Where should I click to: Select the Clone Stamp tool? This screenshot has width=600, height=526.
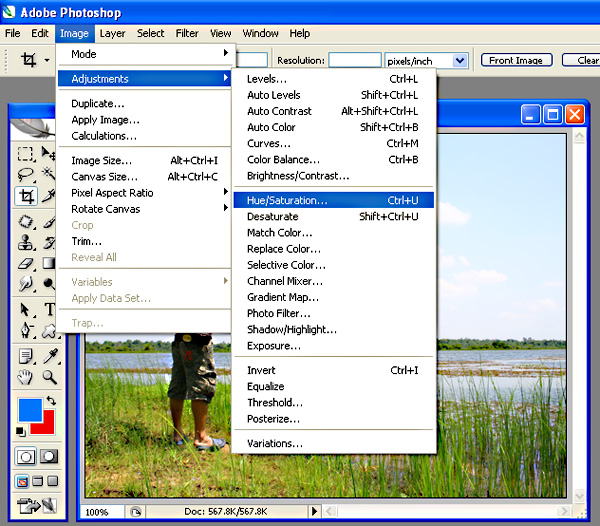click(x=26, y=243)
